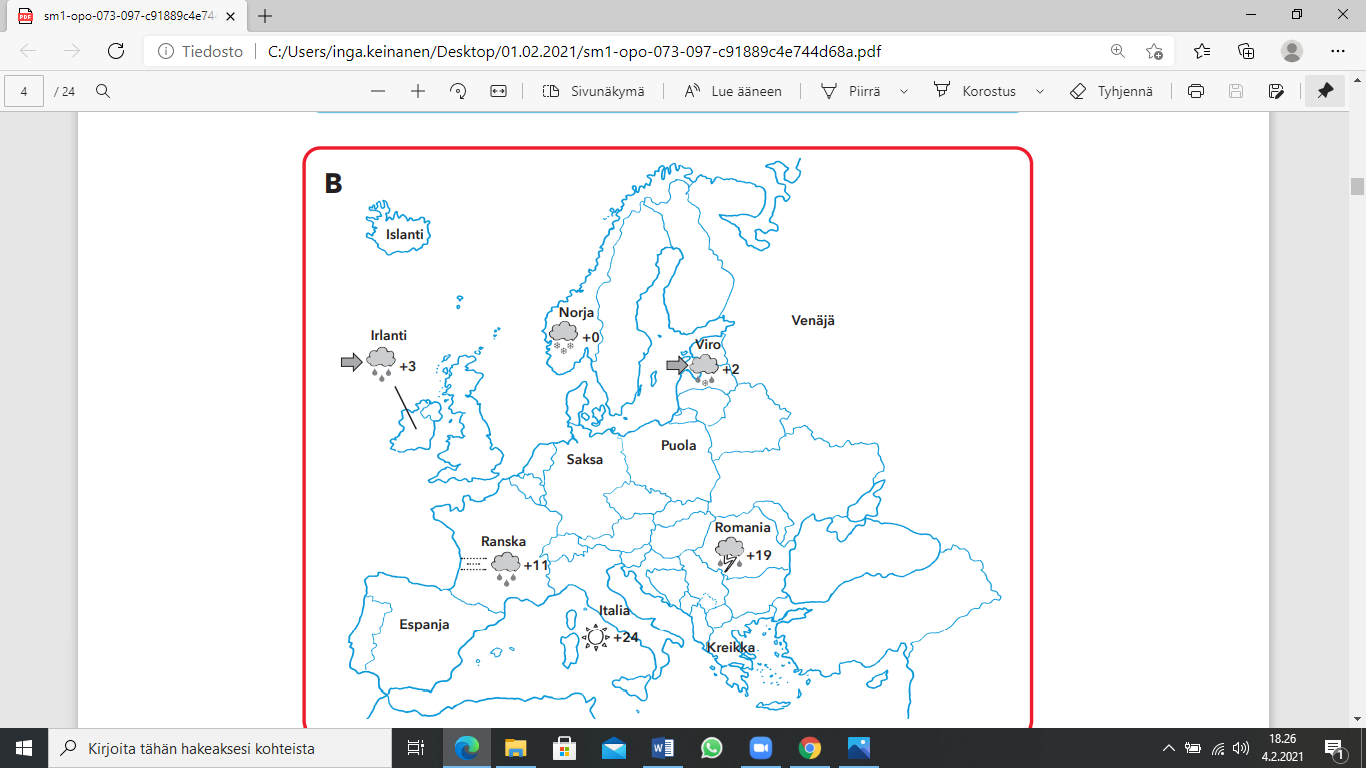
Task: Open Task View on taskbar
Action: tap(416, 748)
